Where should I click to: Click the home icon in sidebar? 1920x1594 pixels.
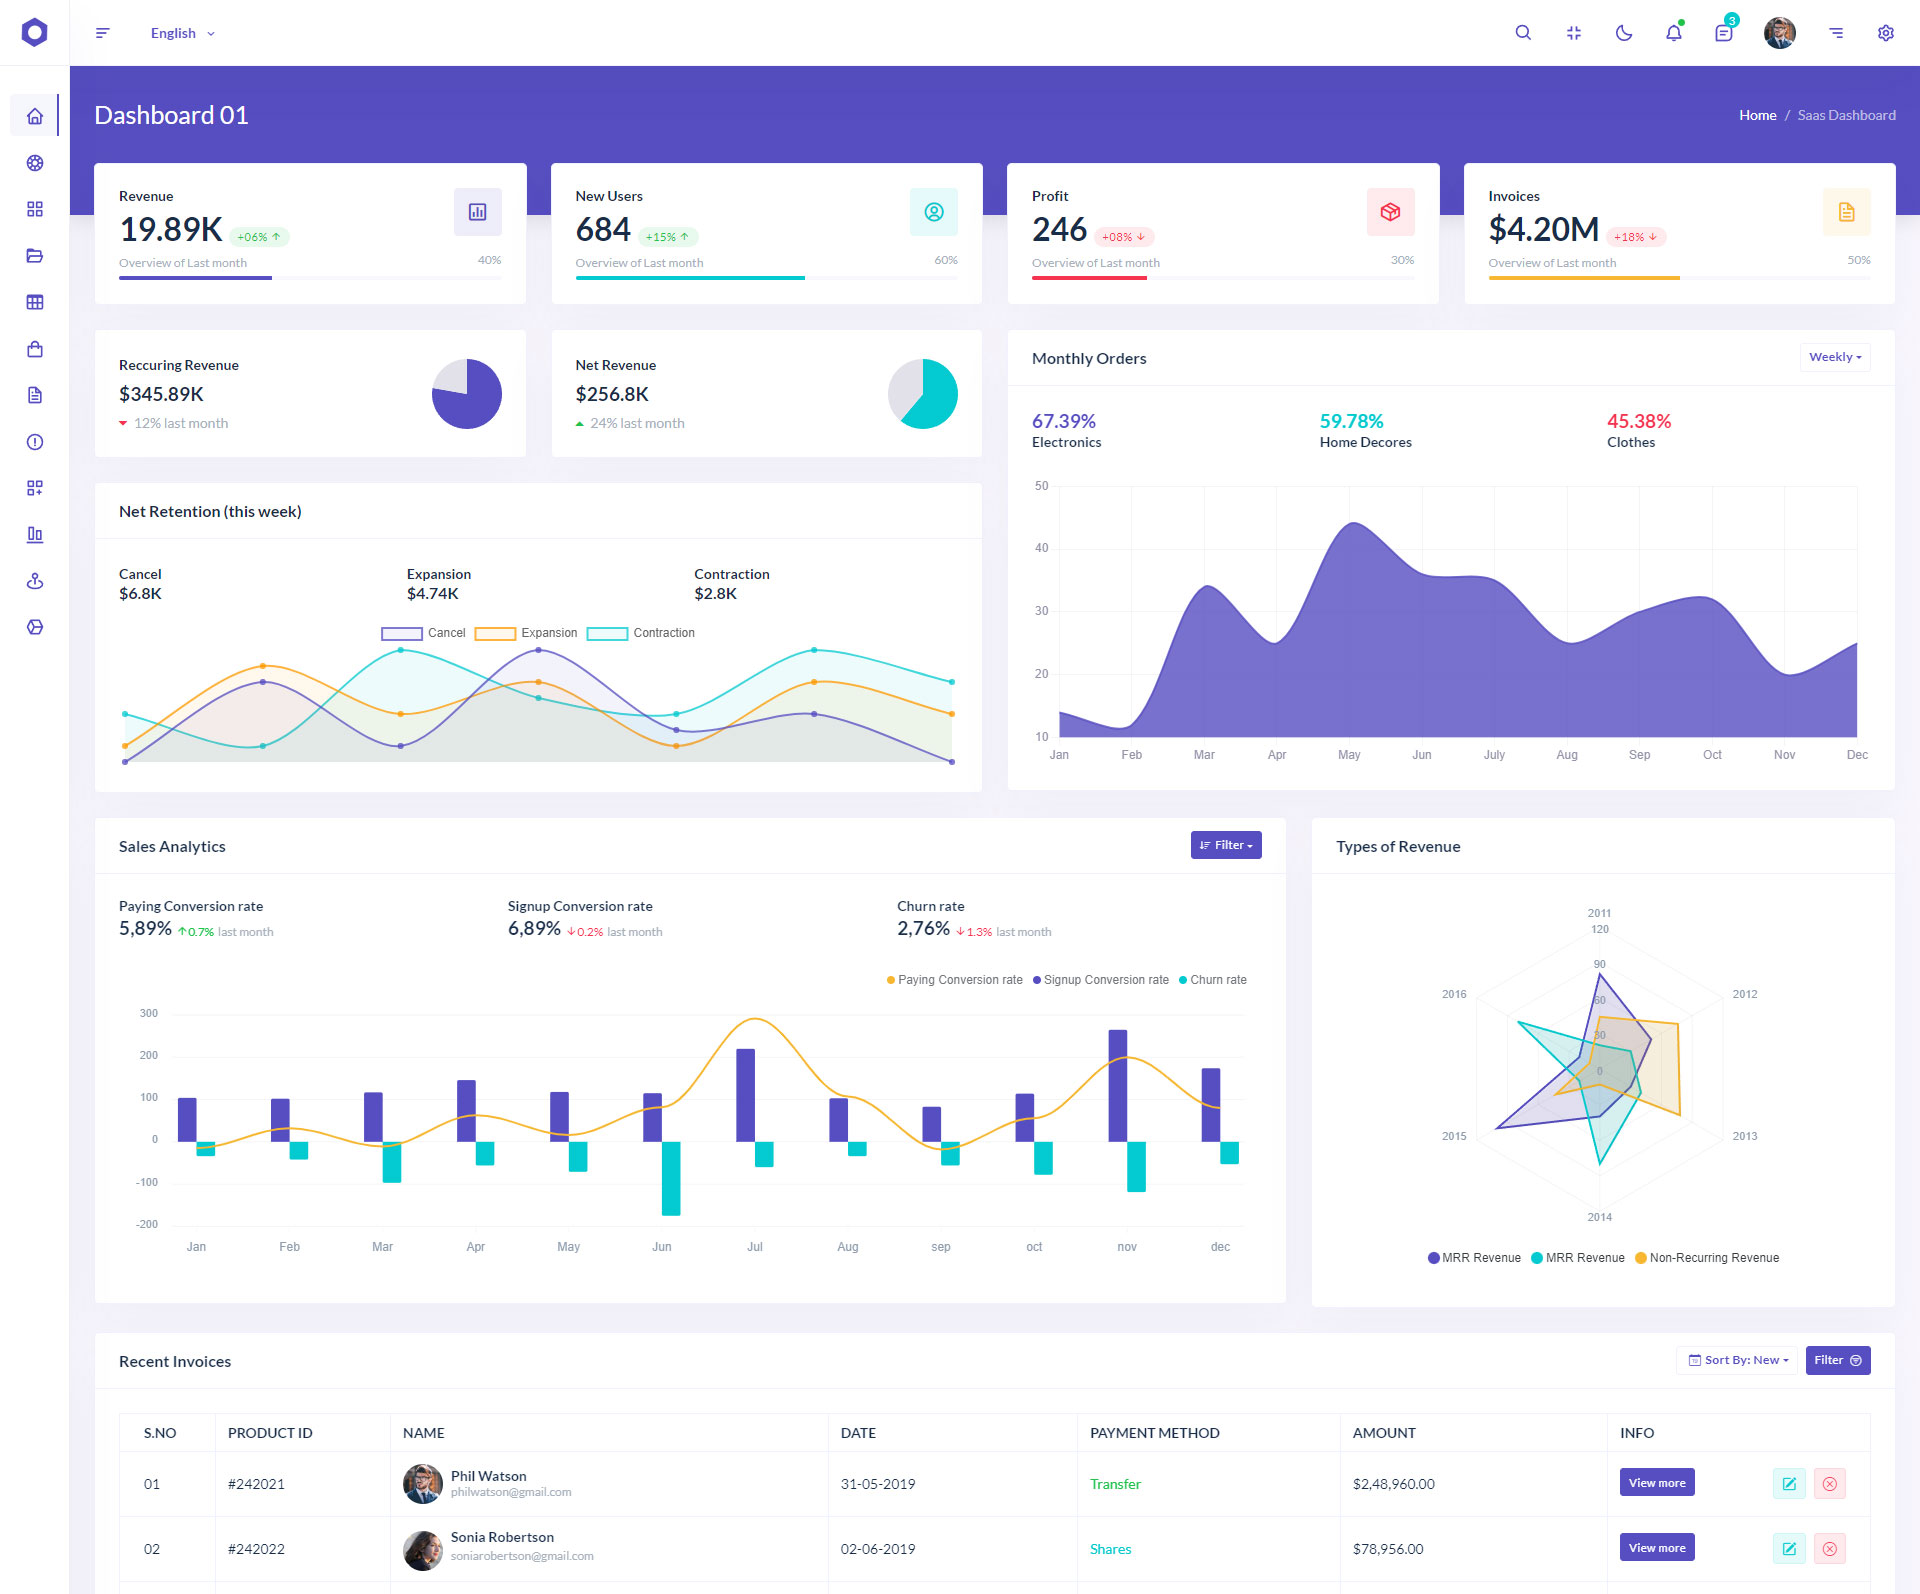point(35,116)
